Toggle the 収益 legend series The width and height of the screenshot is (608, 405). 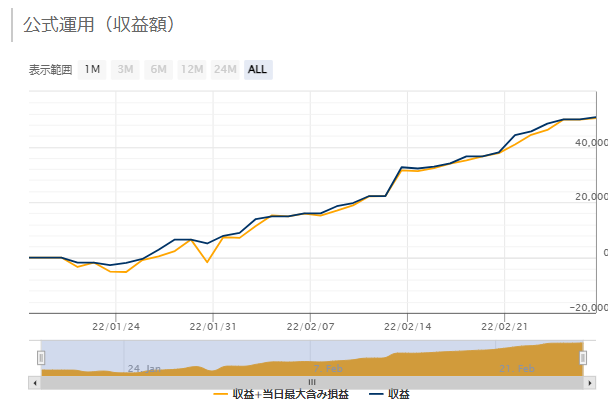(x=389, y=395)
